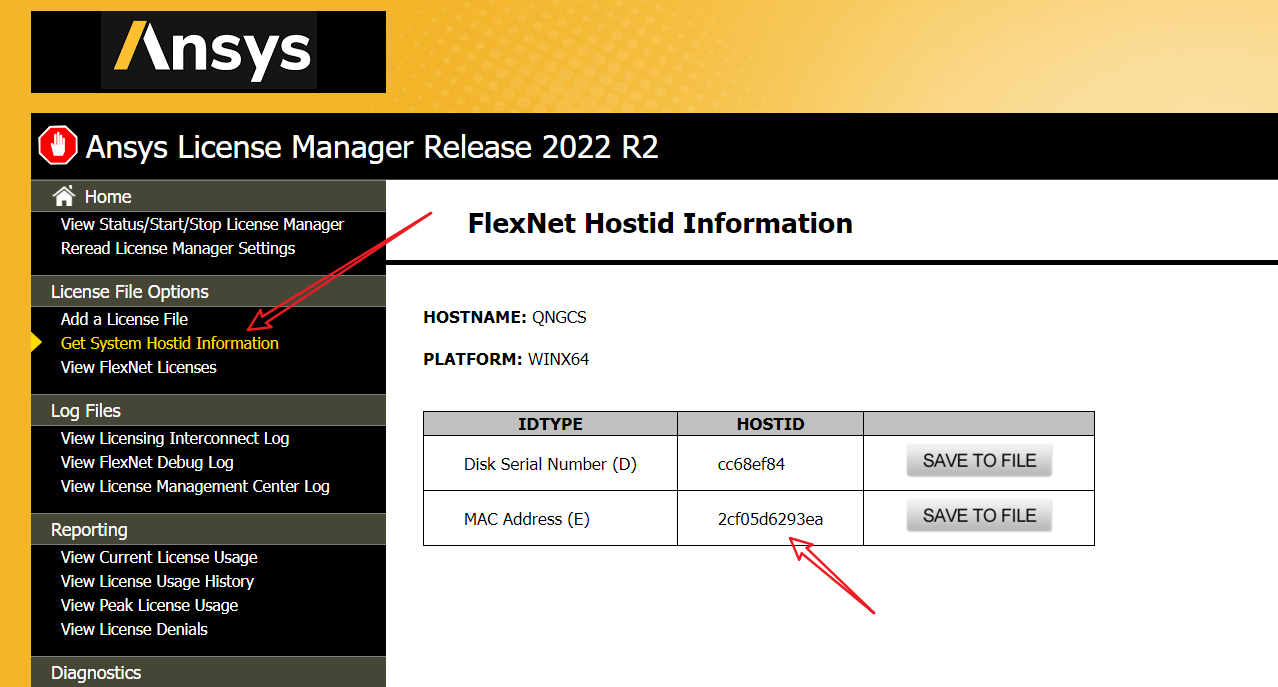The height and width of the screenshot is (687, 1278).
Task: Click the Ansys License Manager Release title
Action: coord(372,147)
